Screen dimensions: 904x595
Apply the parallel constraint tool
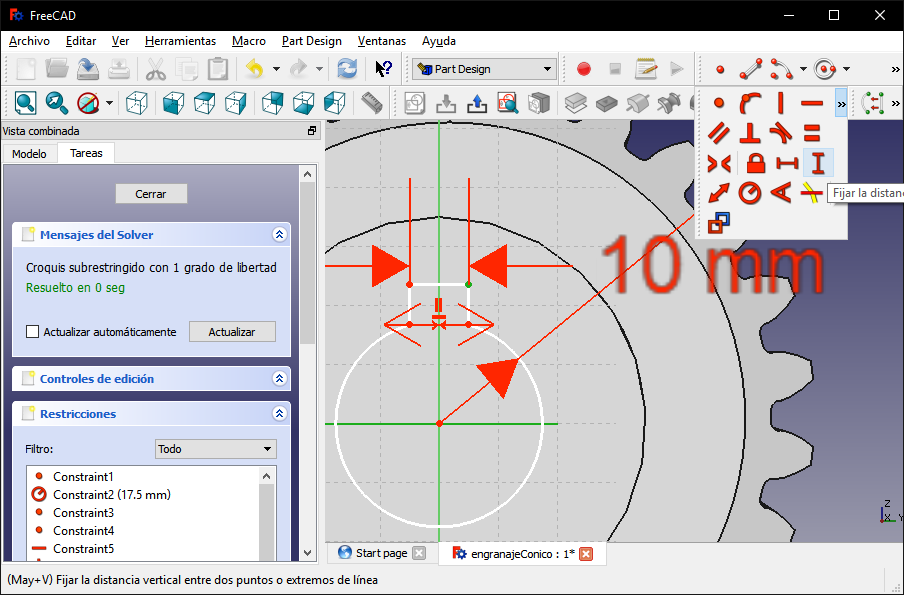click(x=718, y=133)
